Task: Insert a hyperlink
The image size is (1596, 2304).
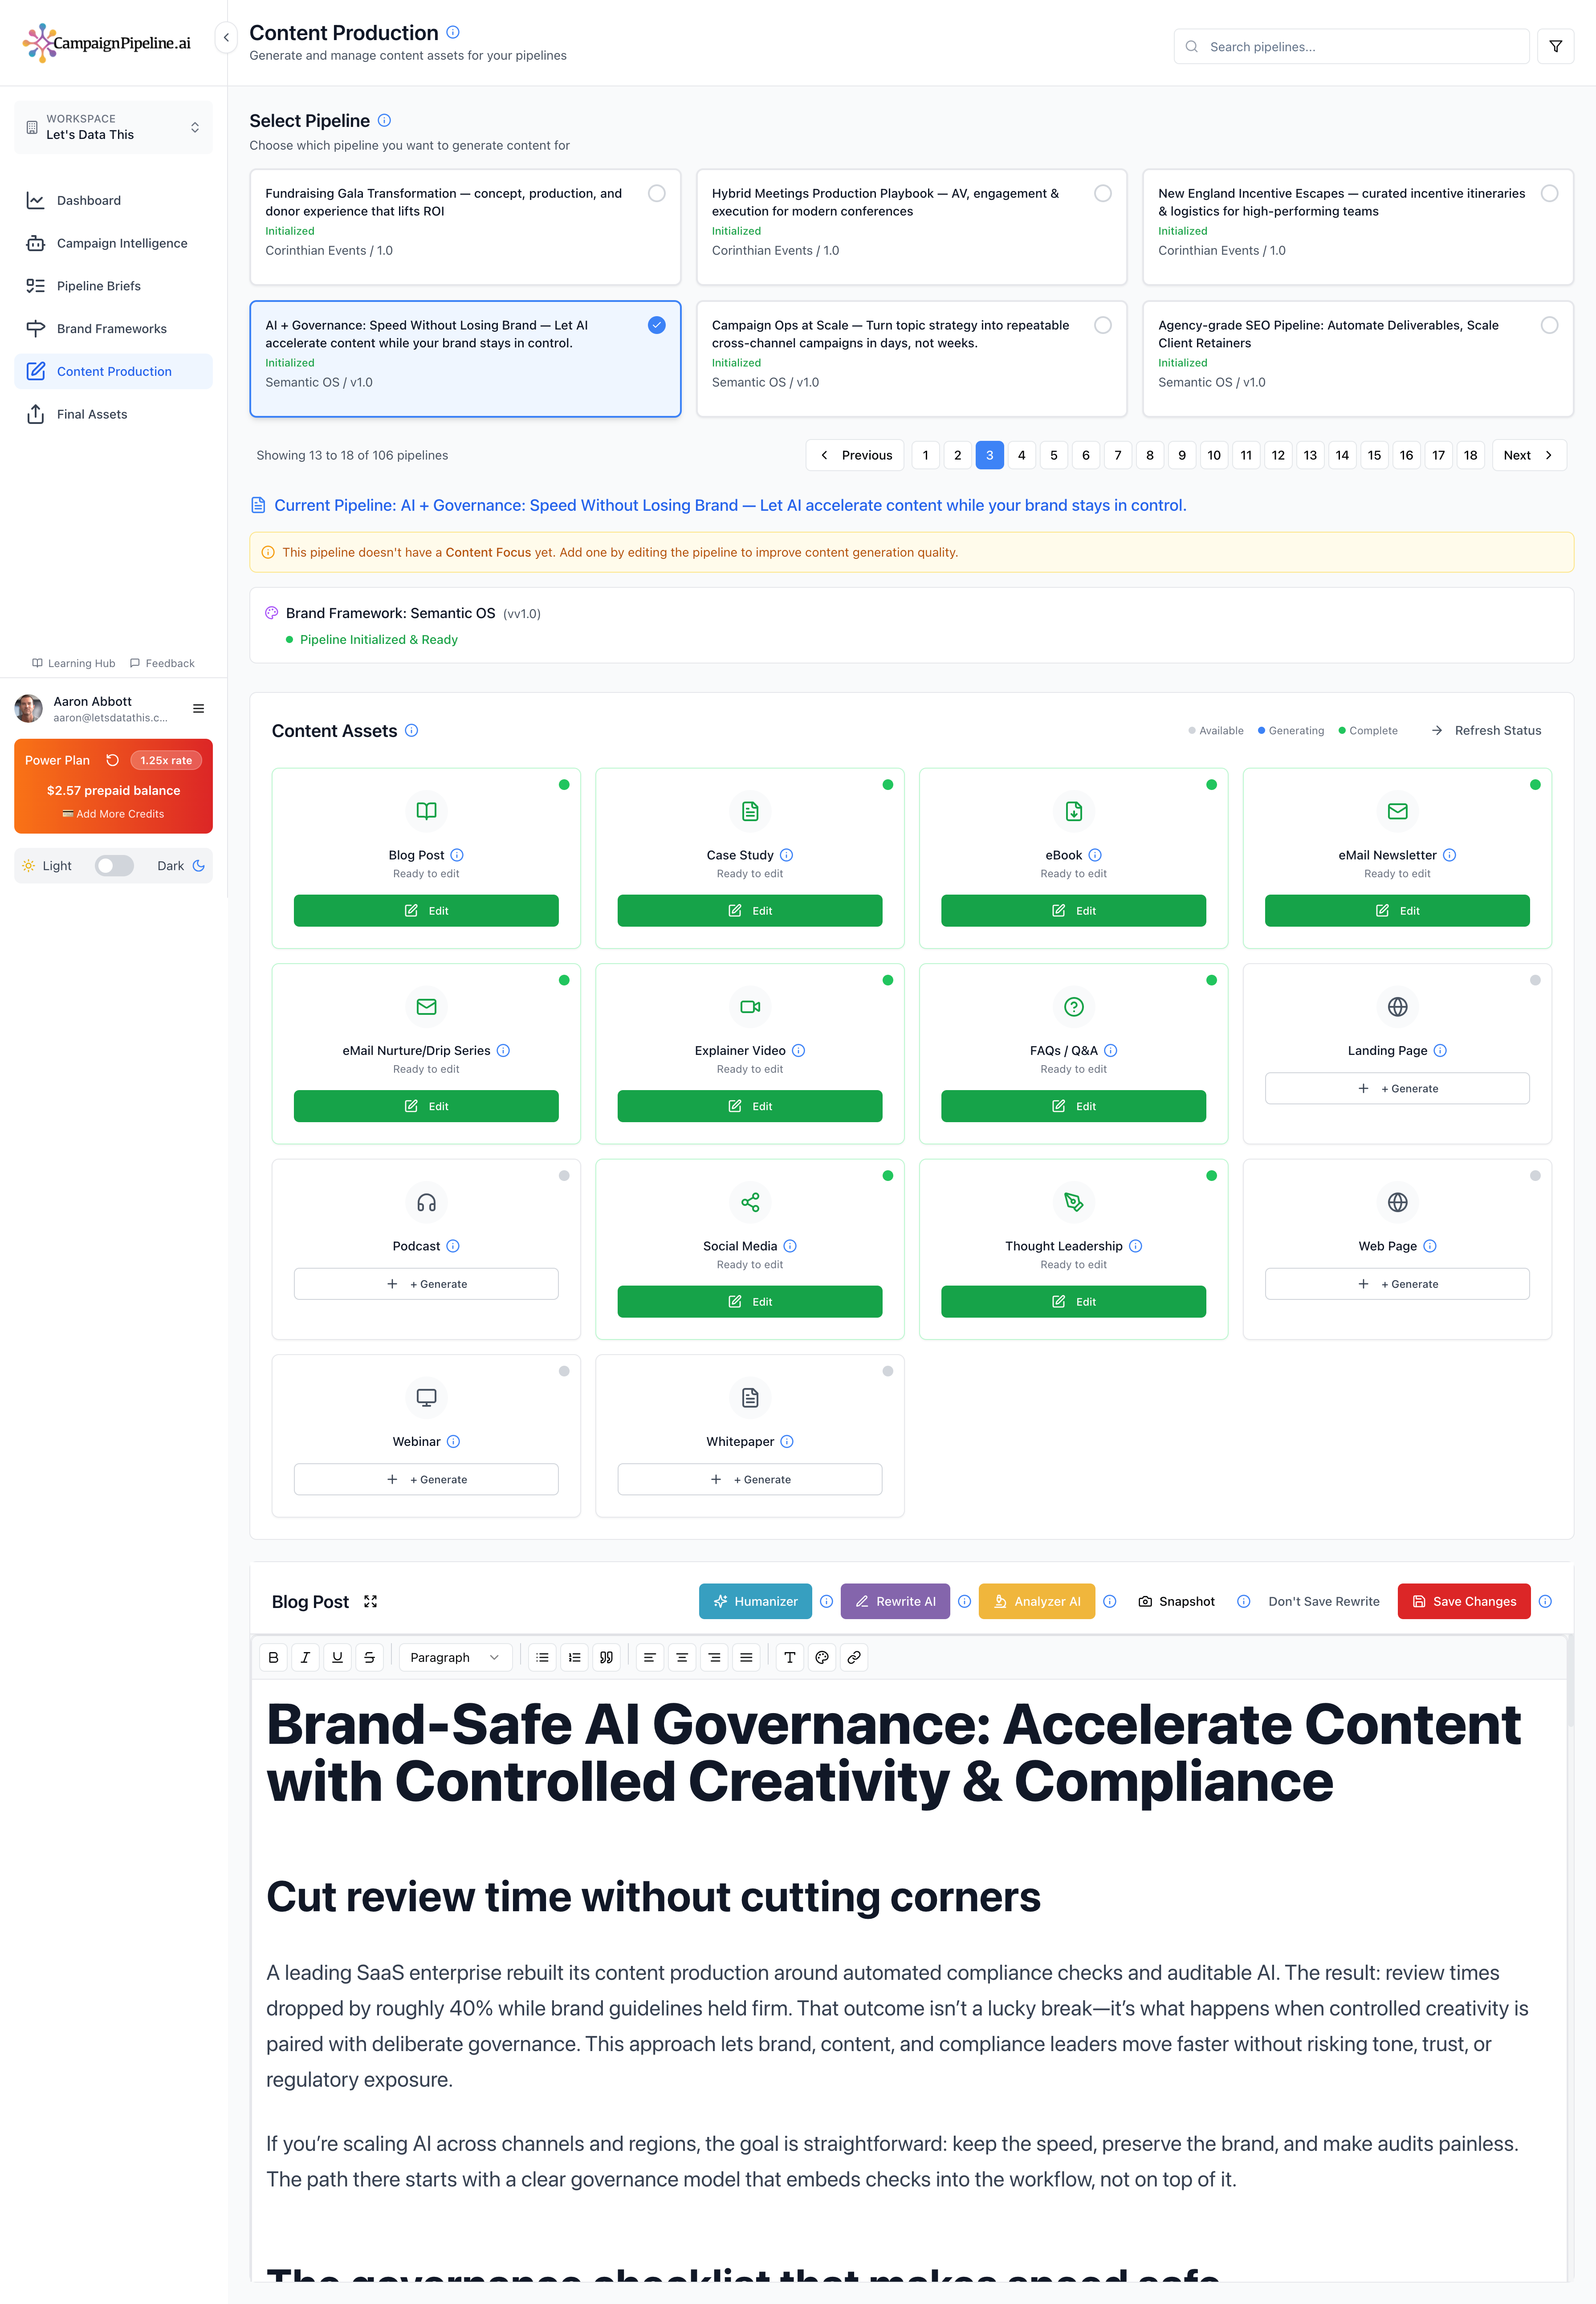Action: [x=854, y=1657]
